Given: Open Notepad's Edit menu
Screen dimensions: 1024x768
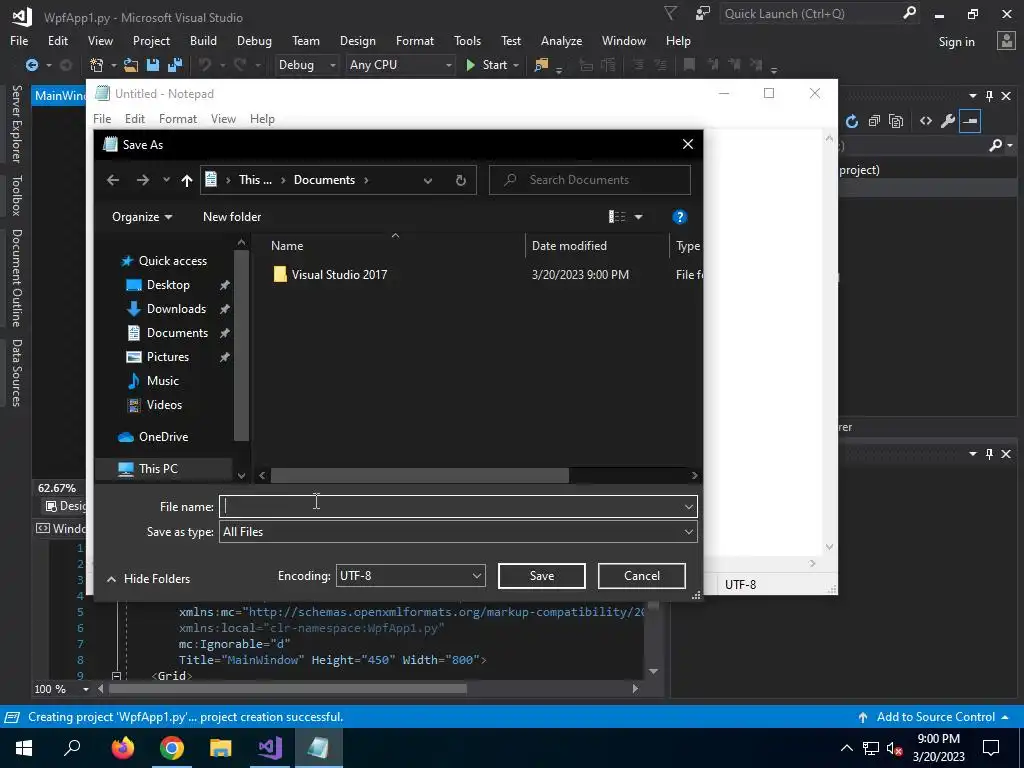Looking at the screenshot, I should point(135,119).
